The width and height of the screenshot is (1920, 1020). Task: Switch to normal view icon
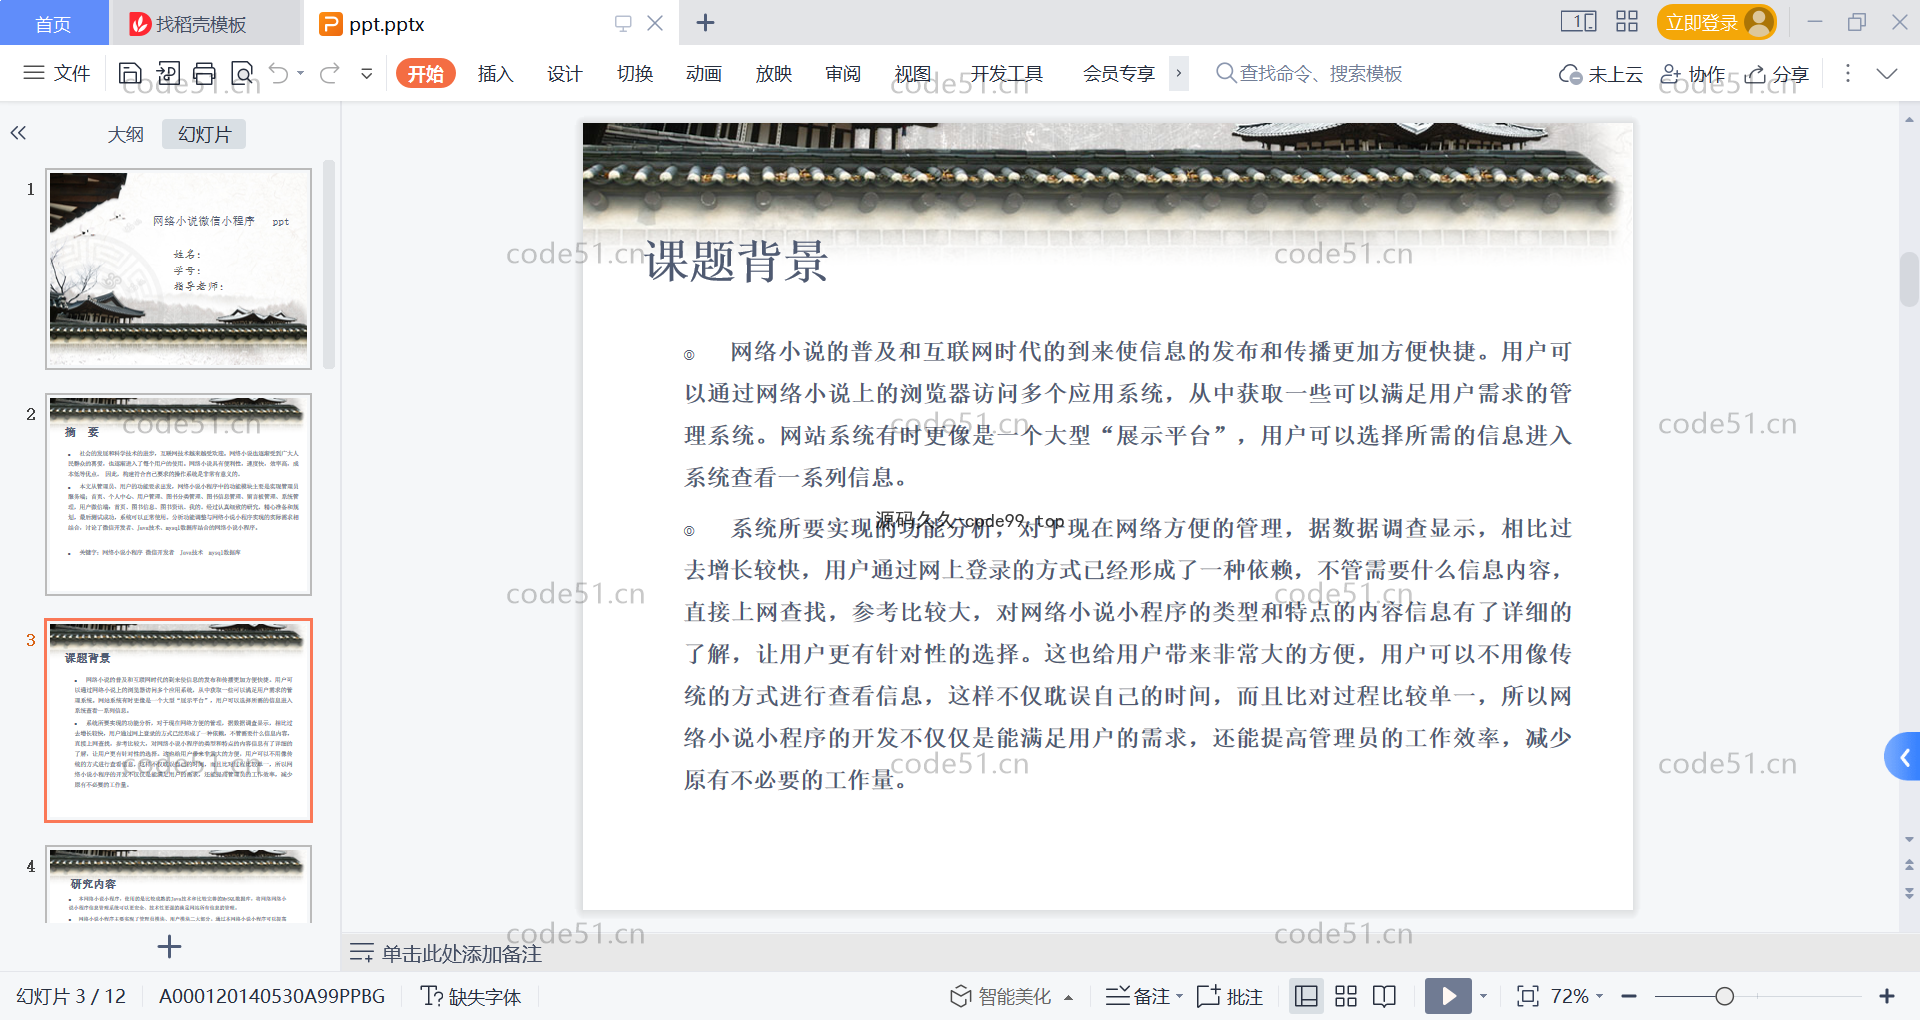pyautogui.click(x=1306, y=996)
